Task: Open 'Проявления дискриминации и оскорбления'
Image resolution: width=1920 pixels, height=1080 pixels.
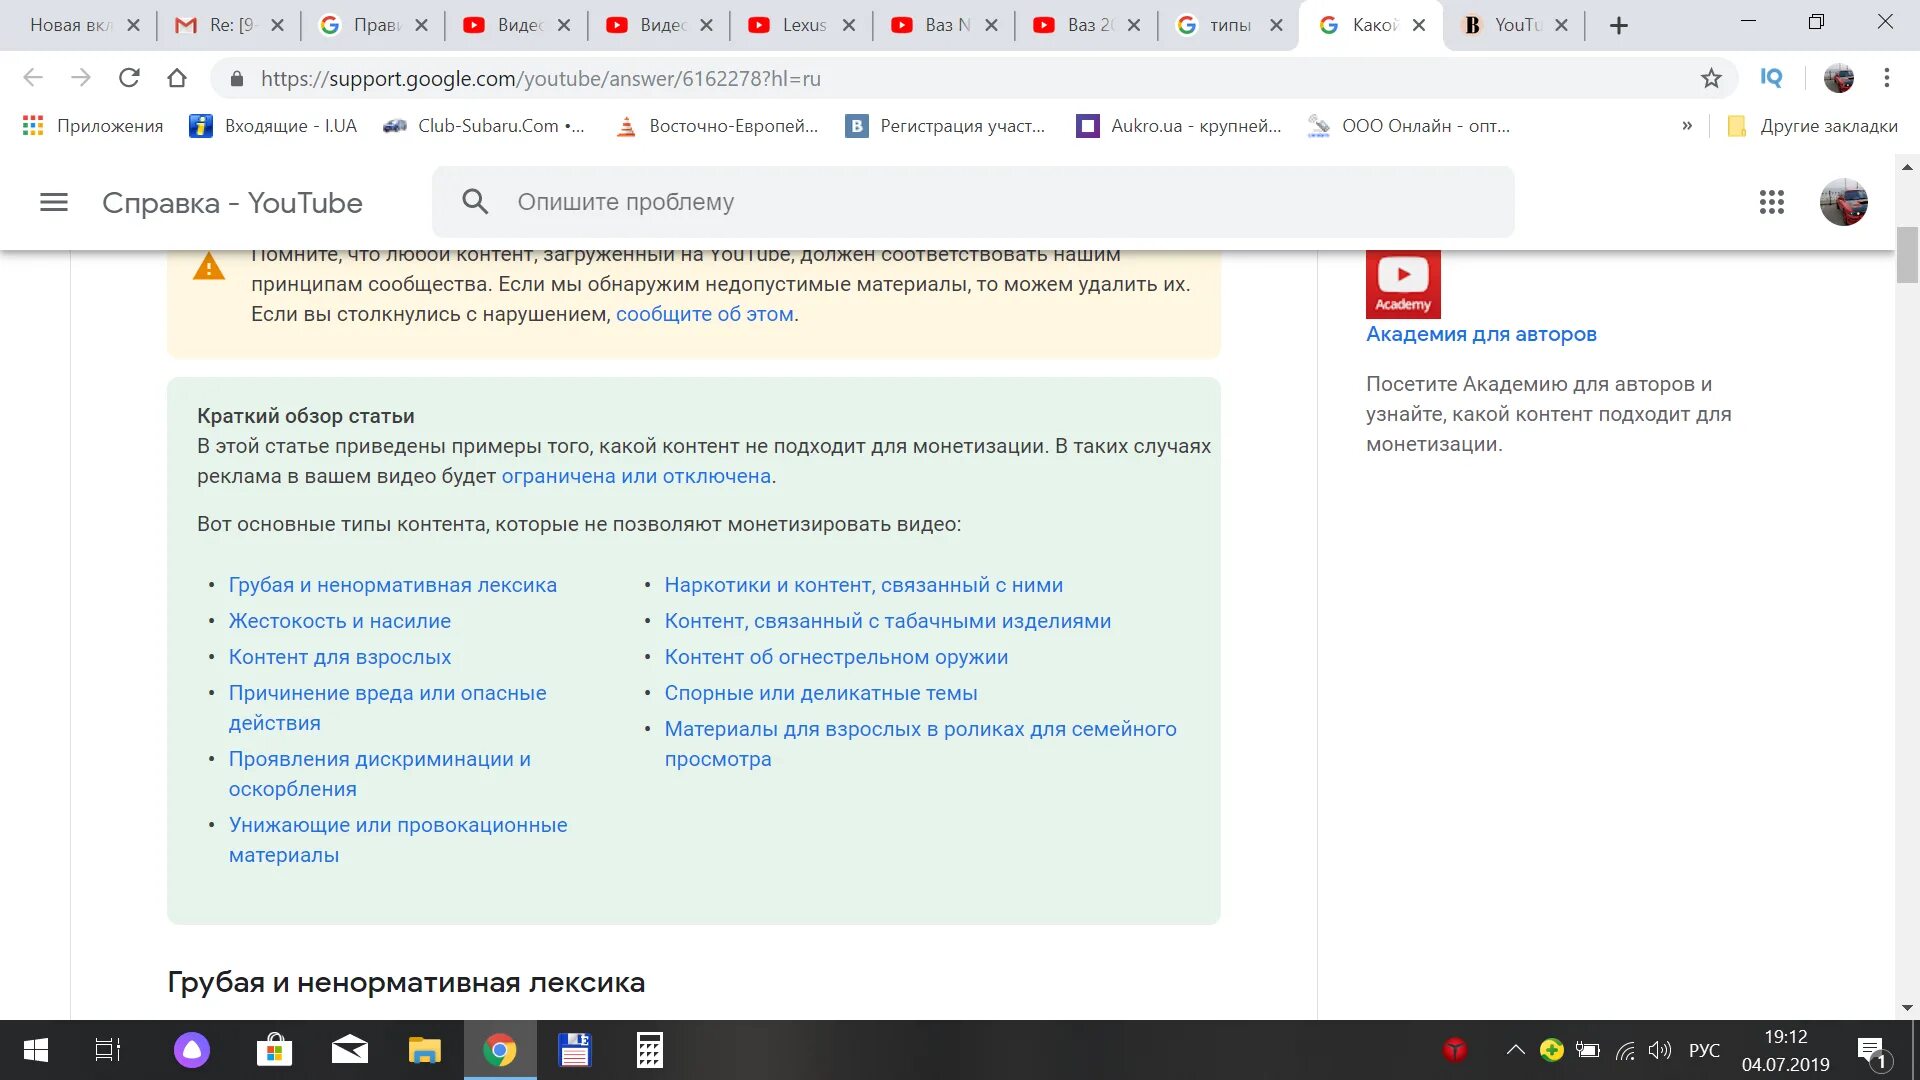Action: coord(380,774)
